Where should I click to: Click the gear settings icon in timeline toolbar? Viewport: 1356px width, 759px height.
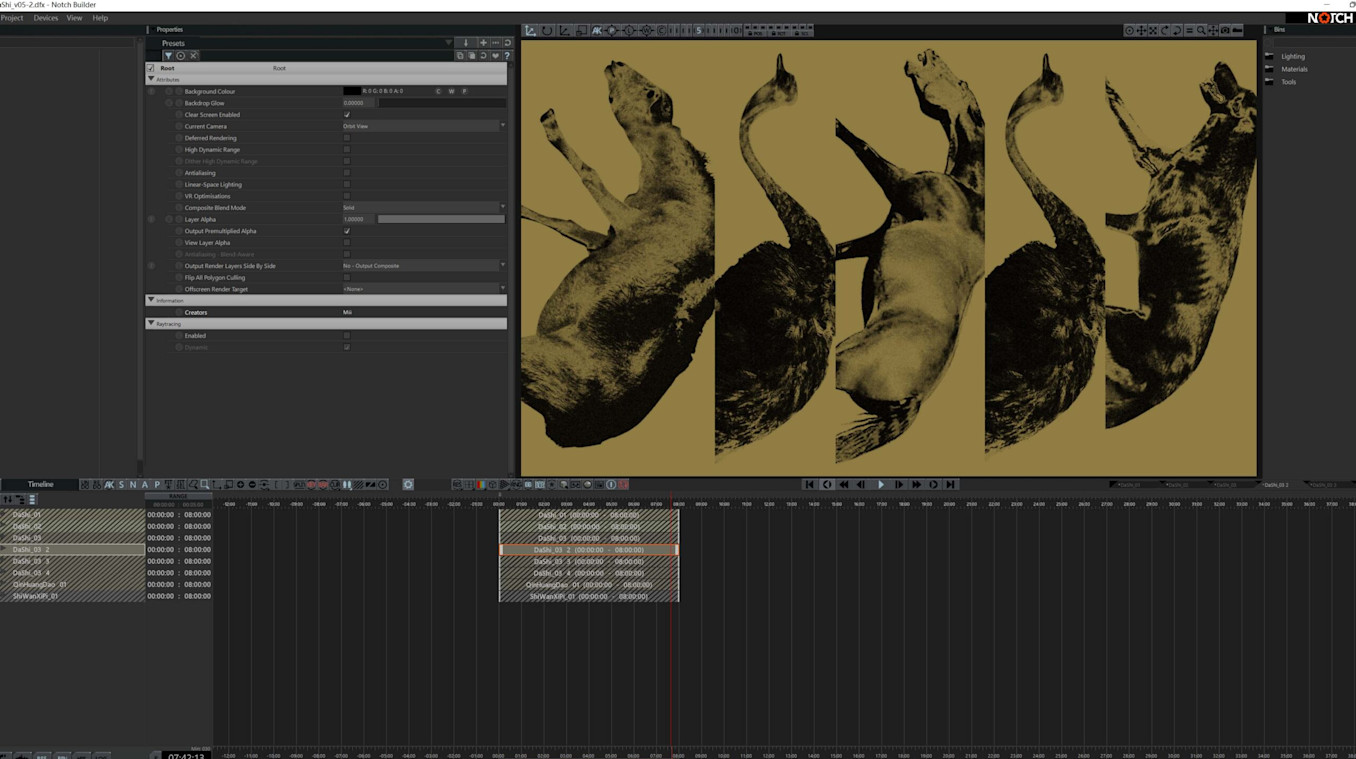coord(408,485)
